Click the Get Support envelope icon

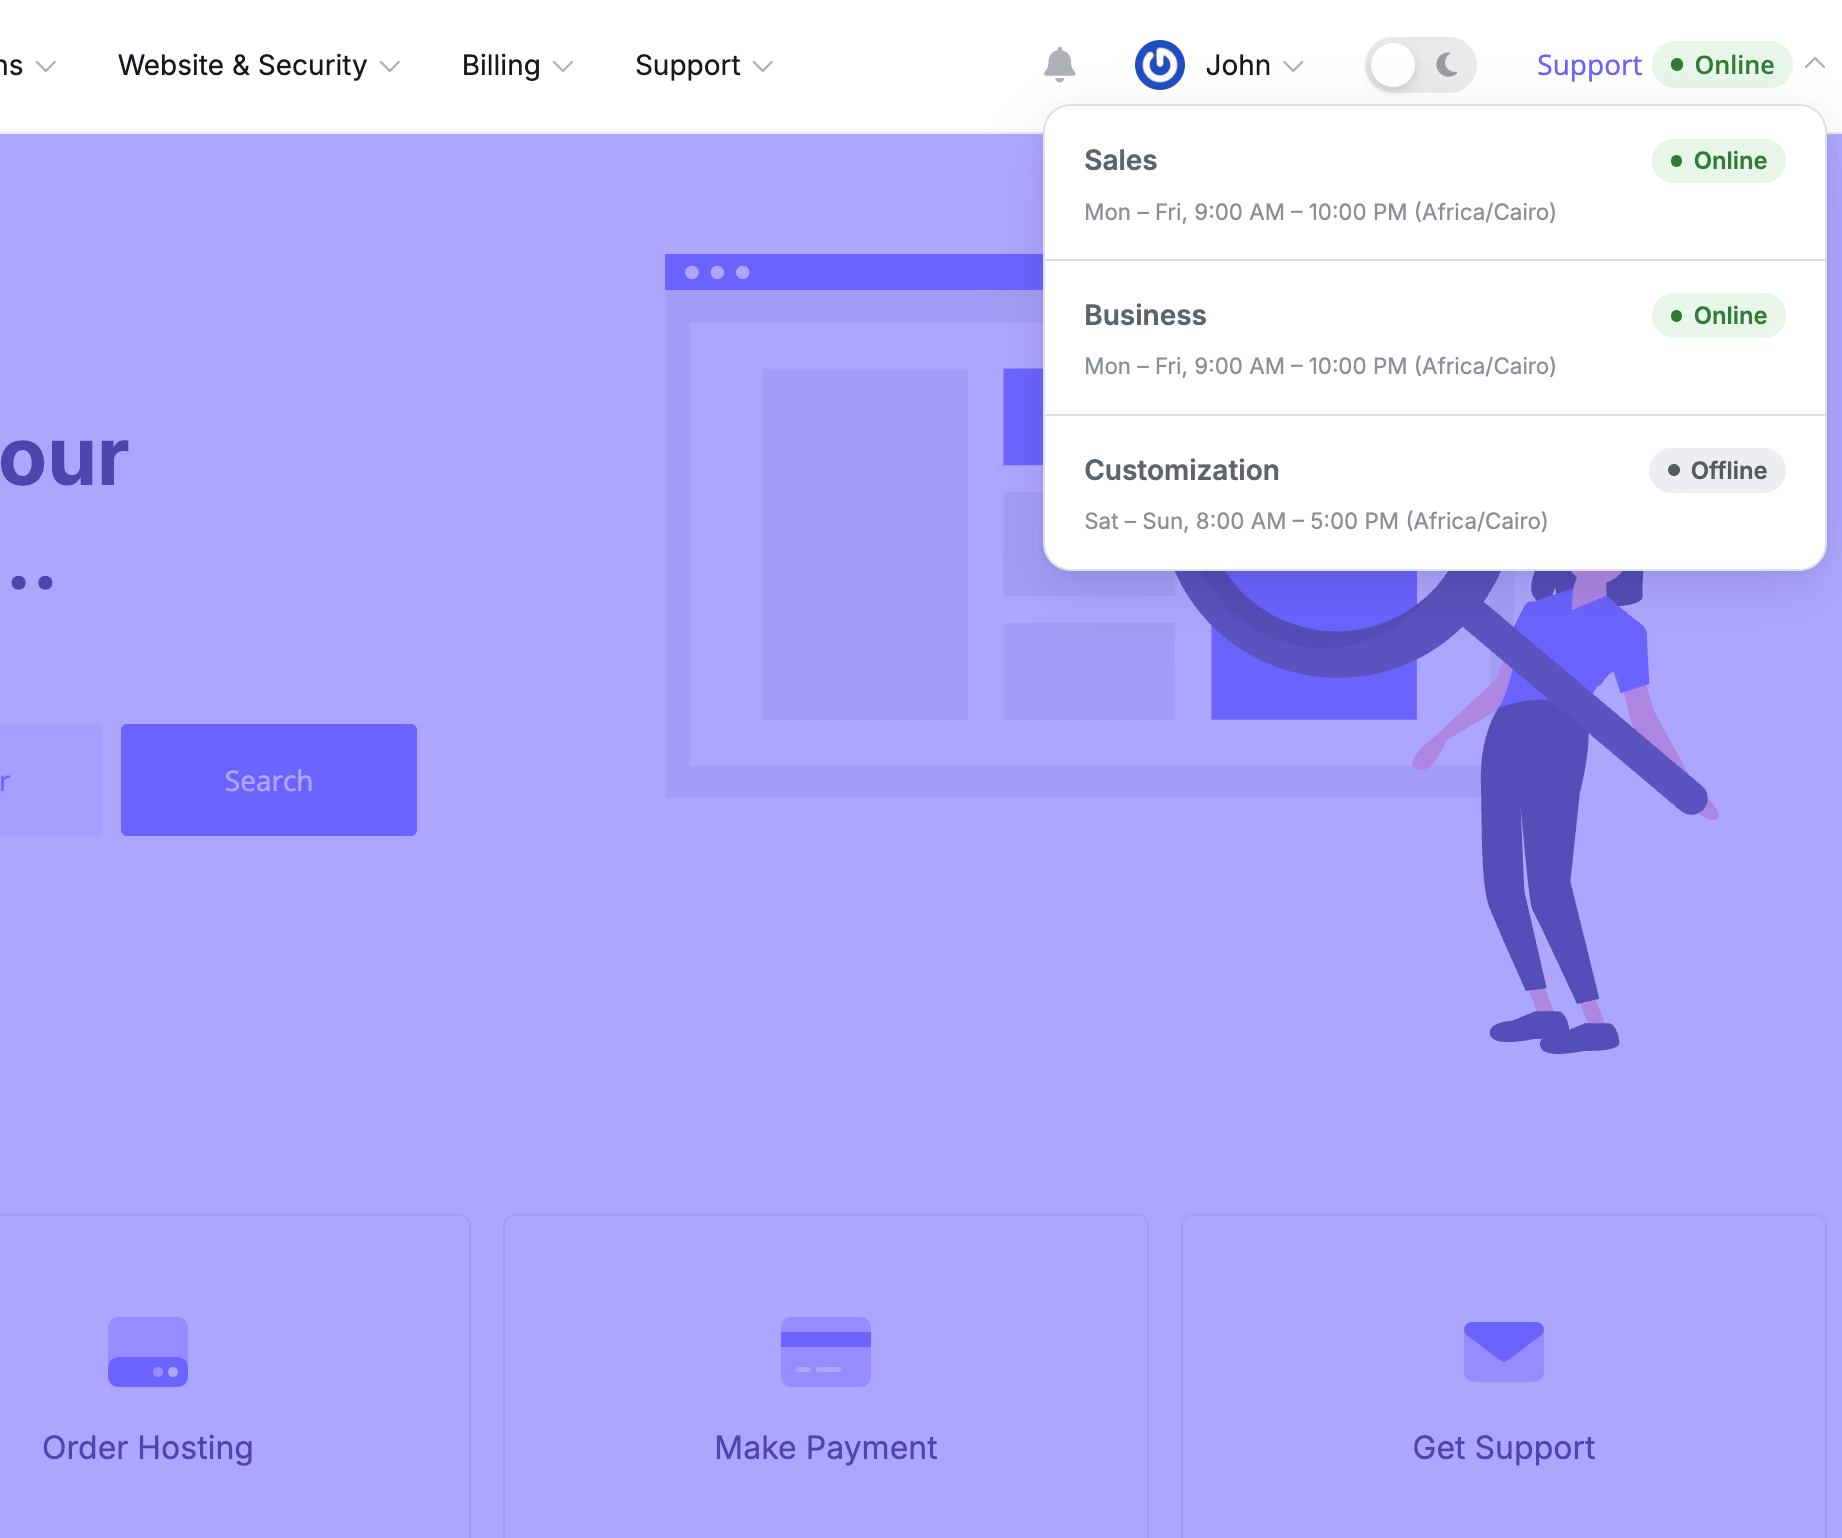(1504, 1352)
